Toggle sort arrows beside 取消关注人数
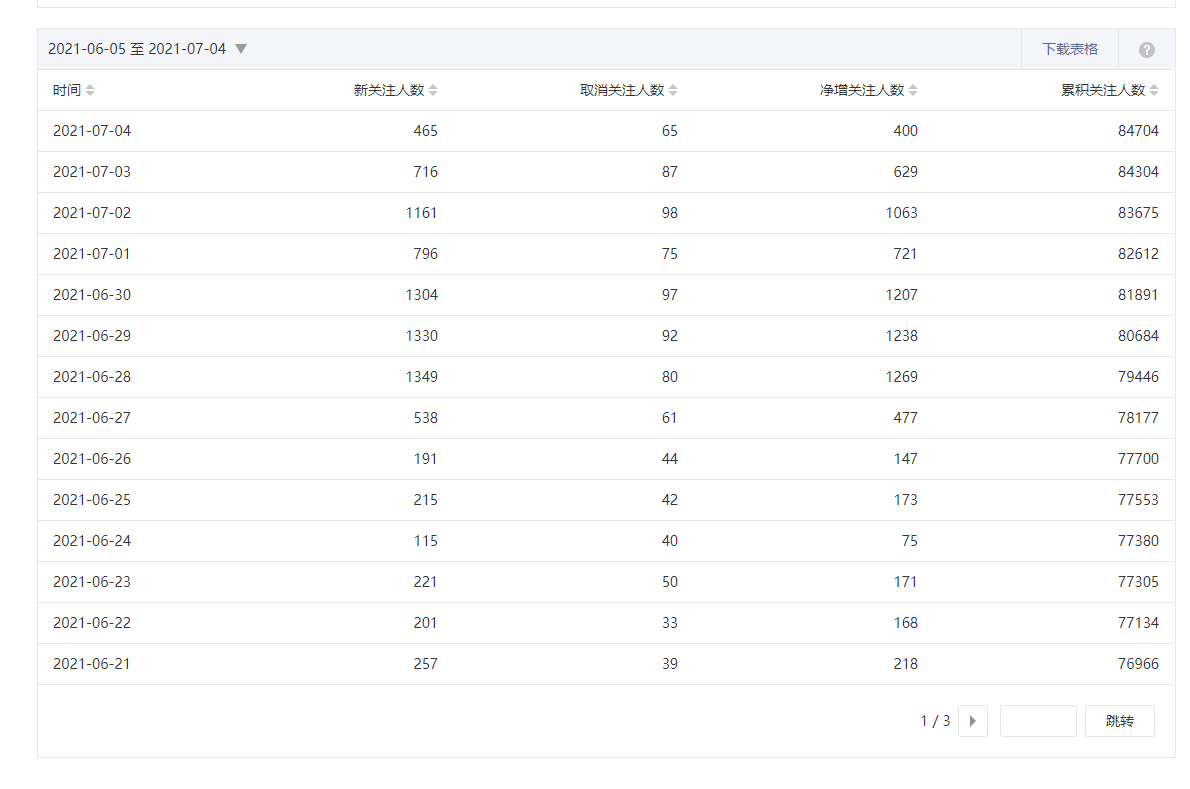This screenshot has height=789, width=1190. [673, 90]
